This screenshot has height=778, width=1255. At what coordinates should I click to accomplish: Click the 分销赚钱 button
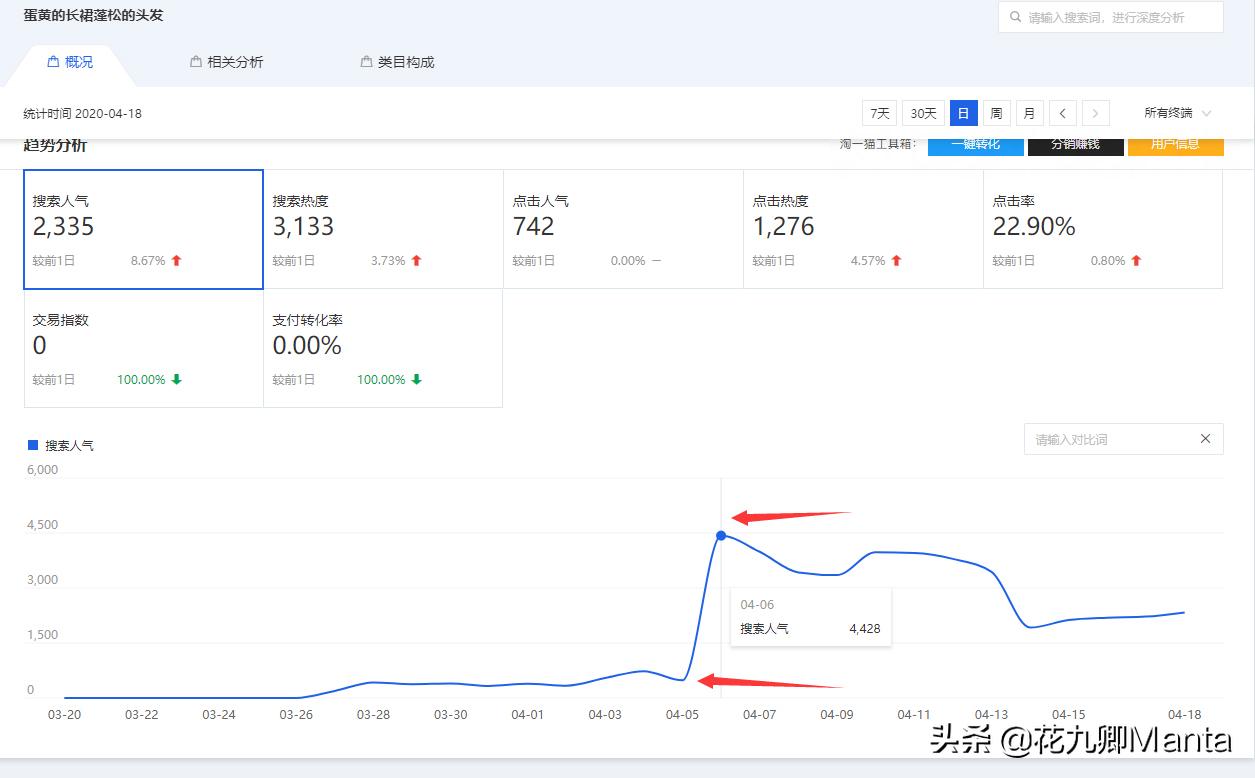[1075, 144]
